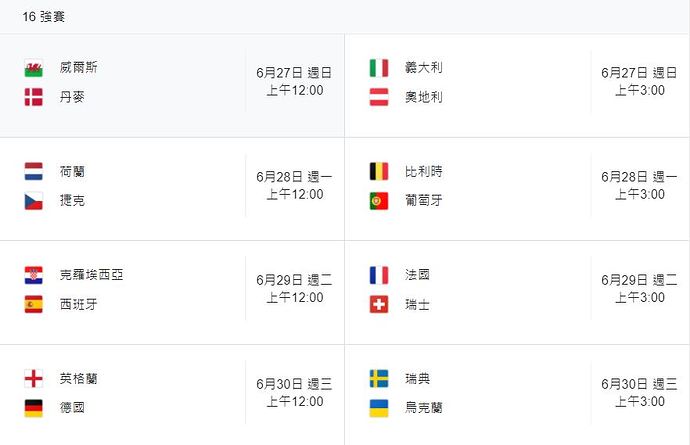Select the 荷蘭 team name

(x=72, y=171)
